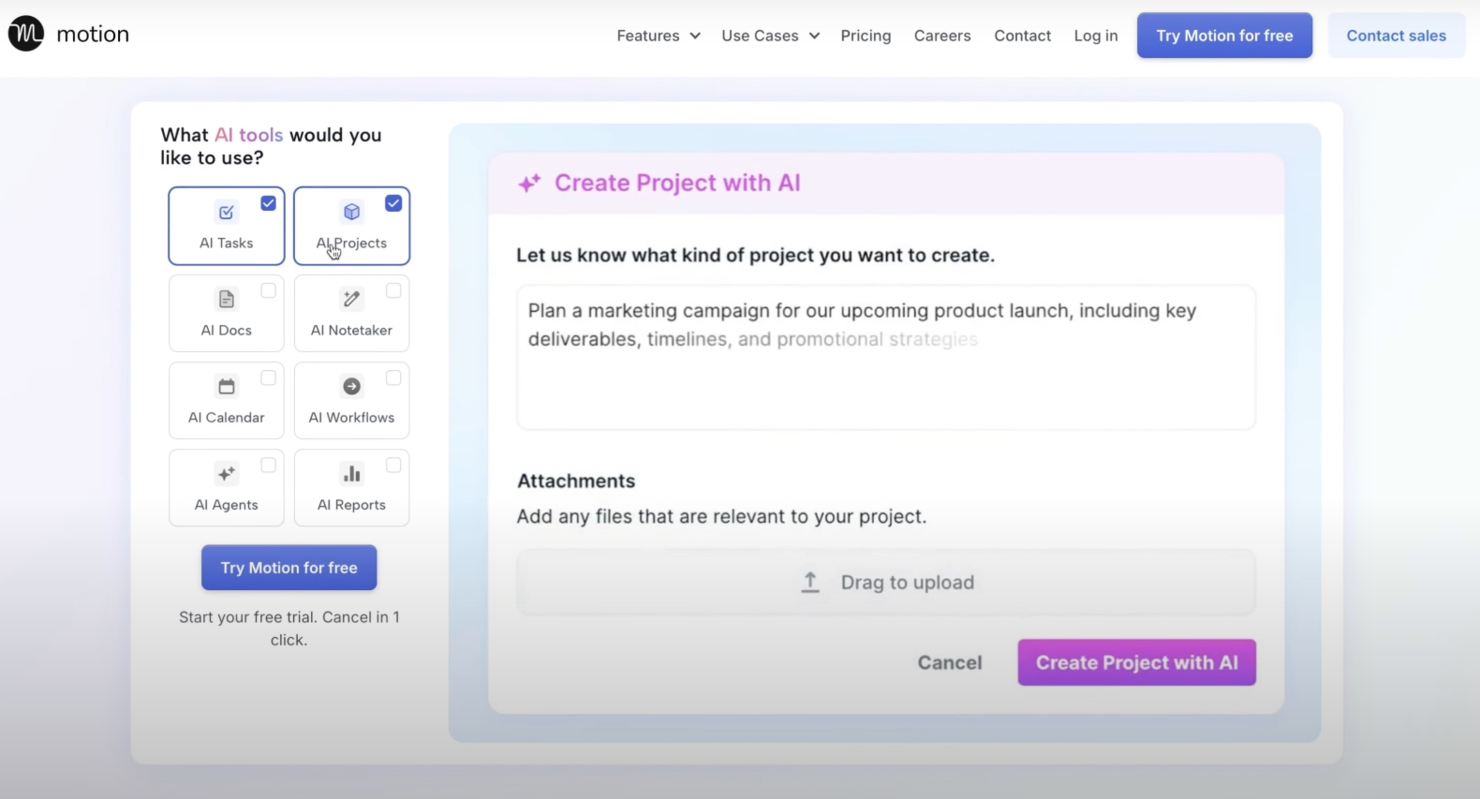The image size is (1480, 799).
Task: Click the Create Project with AI heading text
Action: pyautogui.click(x=678, y=183)
